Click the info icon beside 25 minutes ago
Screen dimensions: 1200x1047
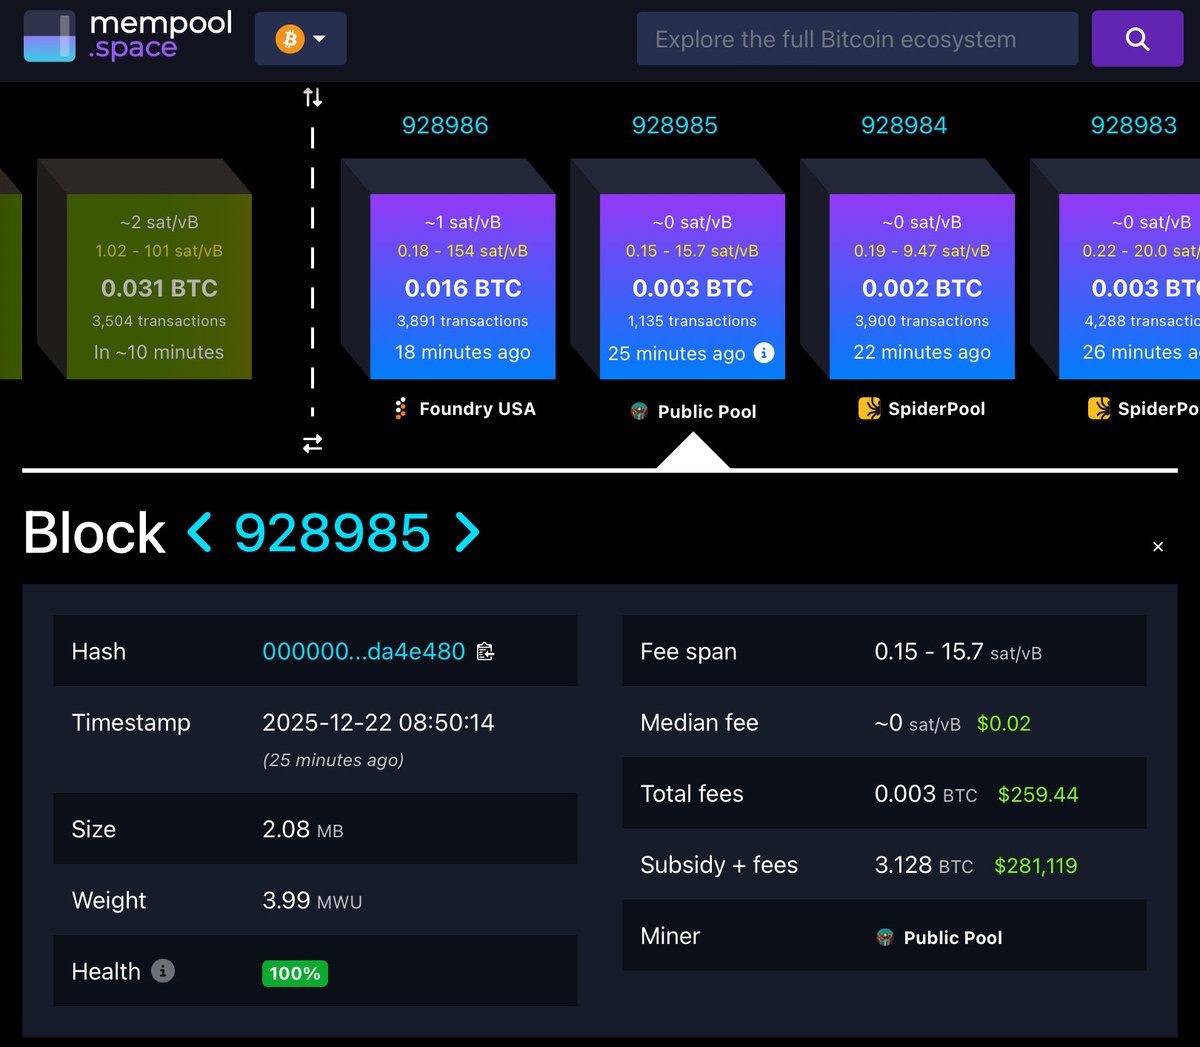[764, 352]
